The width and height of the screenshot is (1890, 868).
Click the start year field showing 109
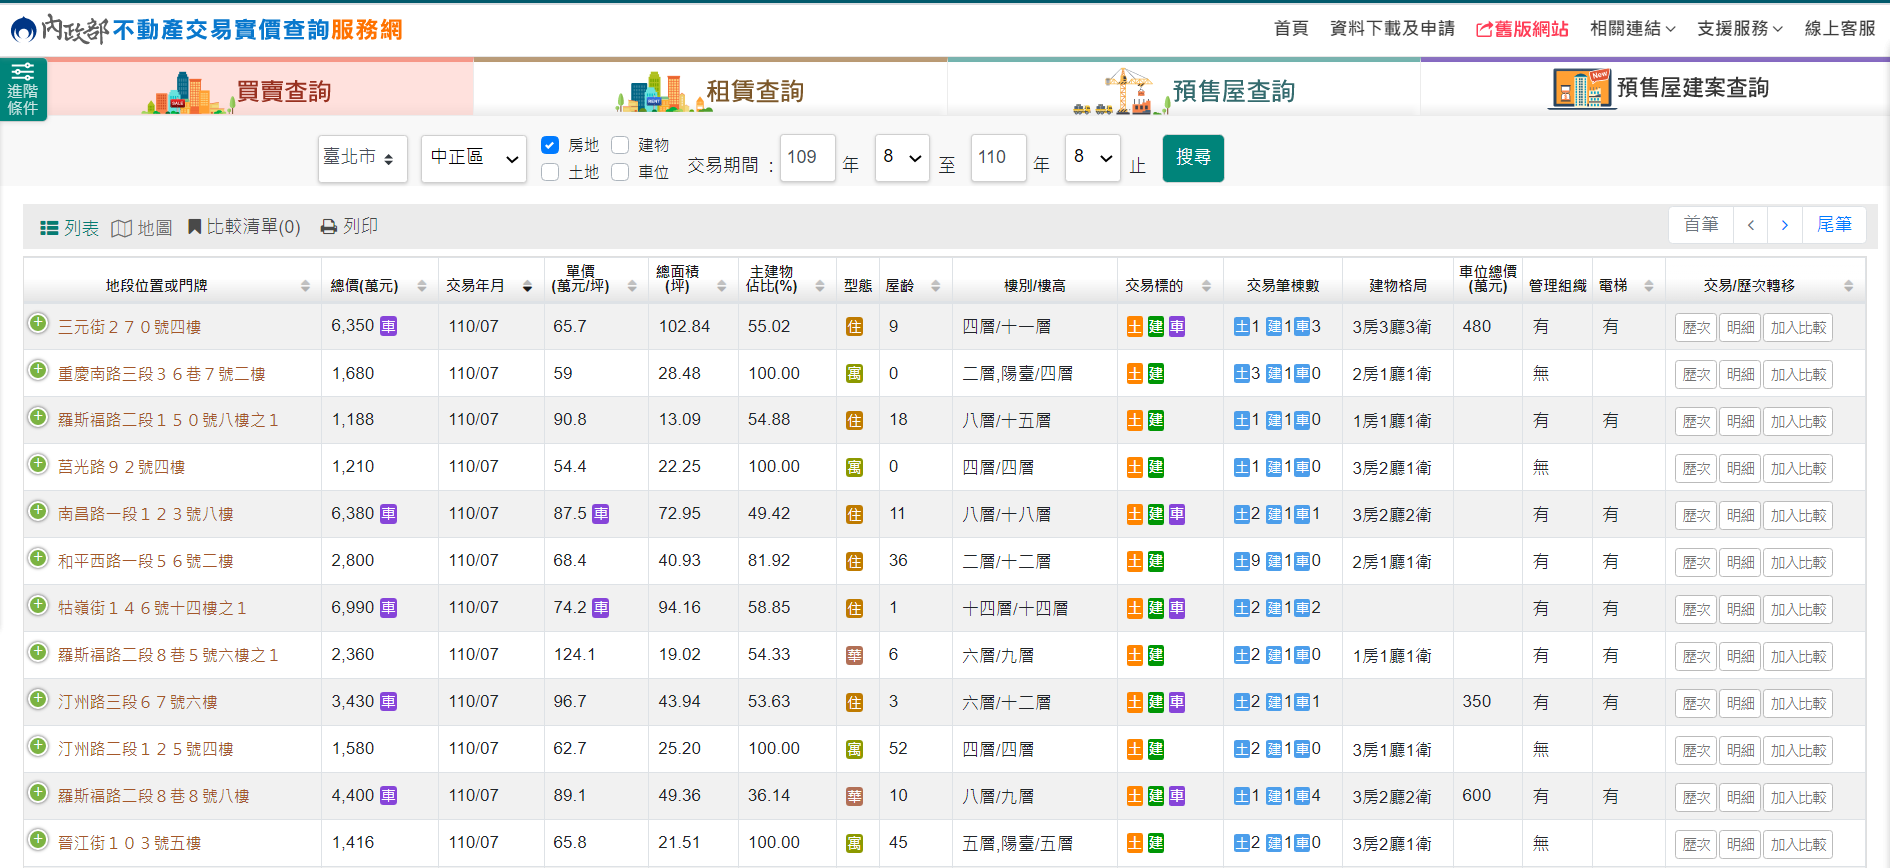[x=808, y=158]
